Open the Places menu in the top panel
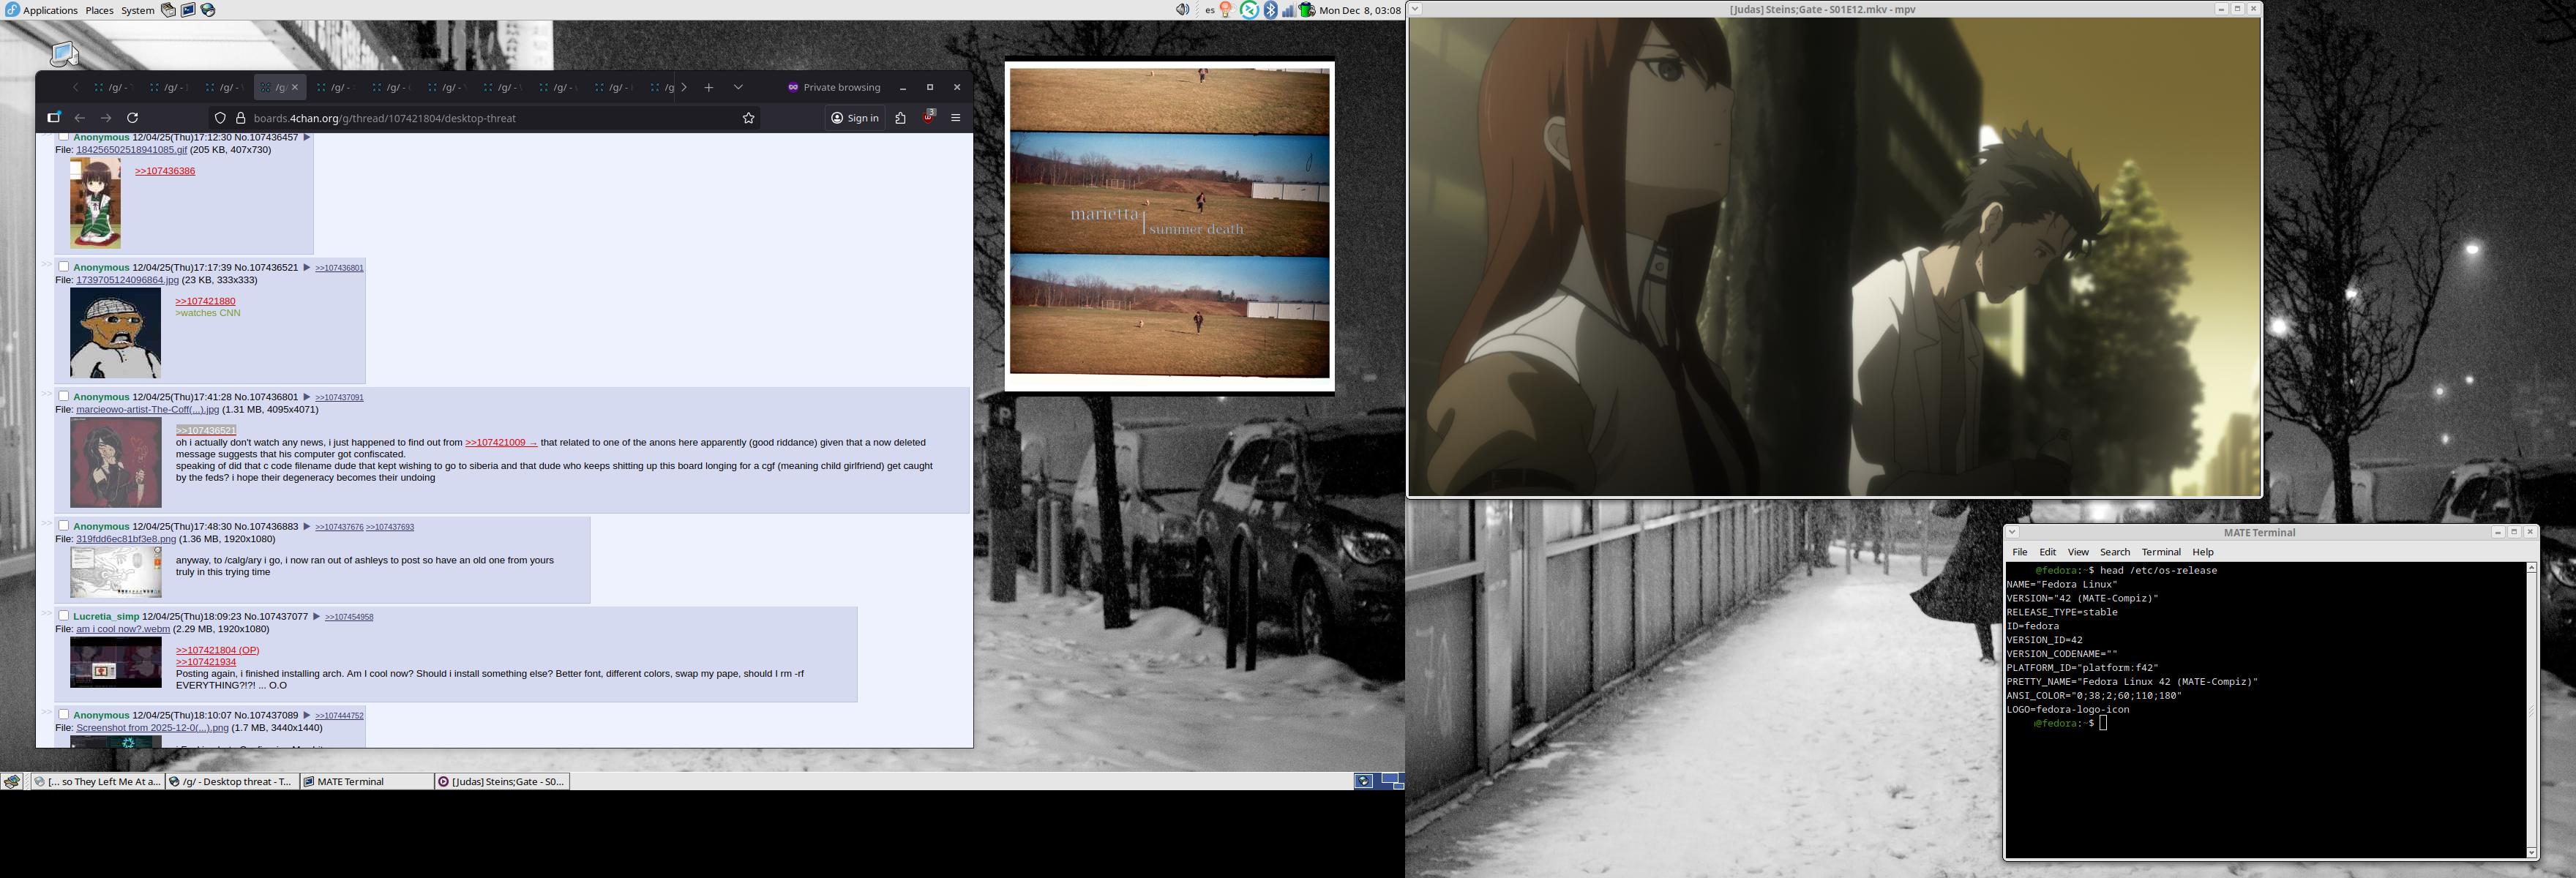Viewport: 2576px width, 878px height. 99,10
